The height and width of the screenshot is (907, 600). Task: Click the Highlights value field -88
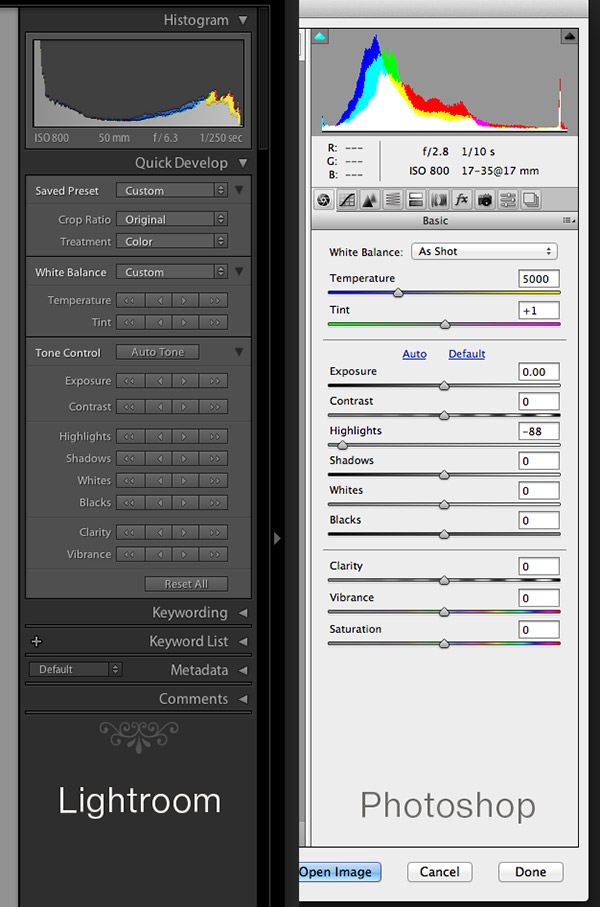pyautogui.click(x=539, y=432)
